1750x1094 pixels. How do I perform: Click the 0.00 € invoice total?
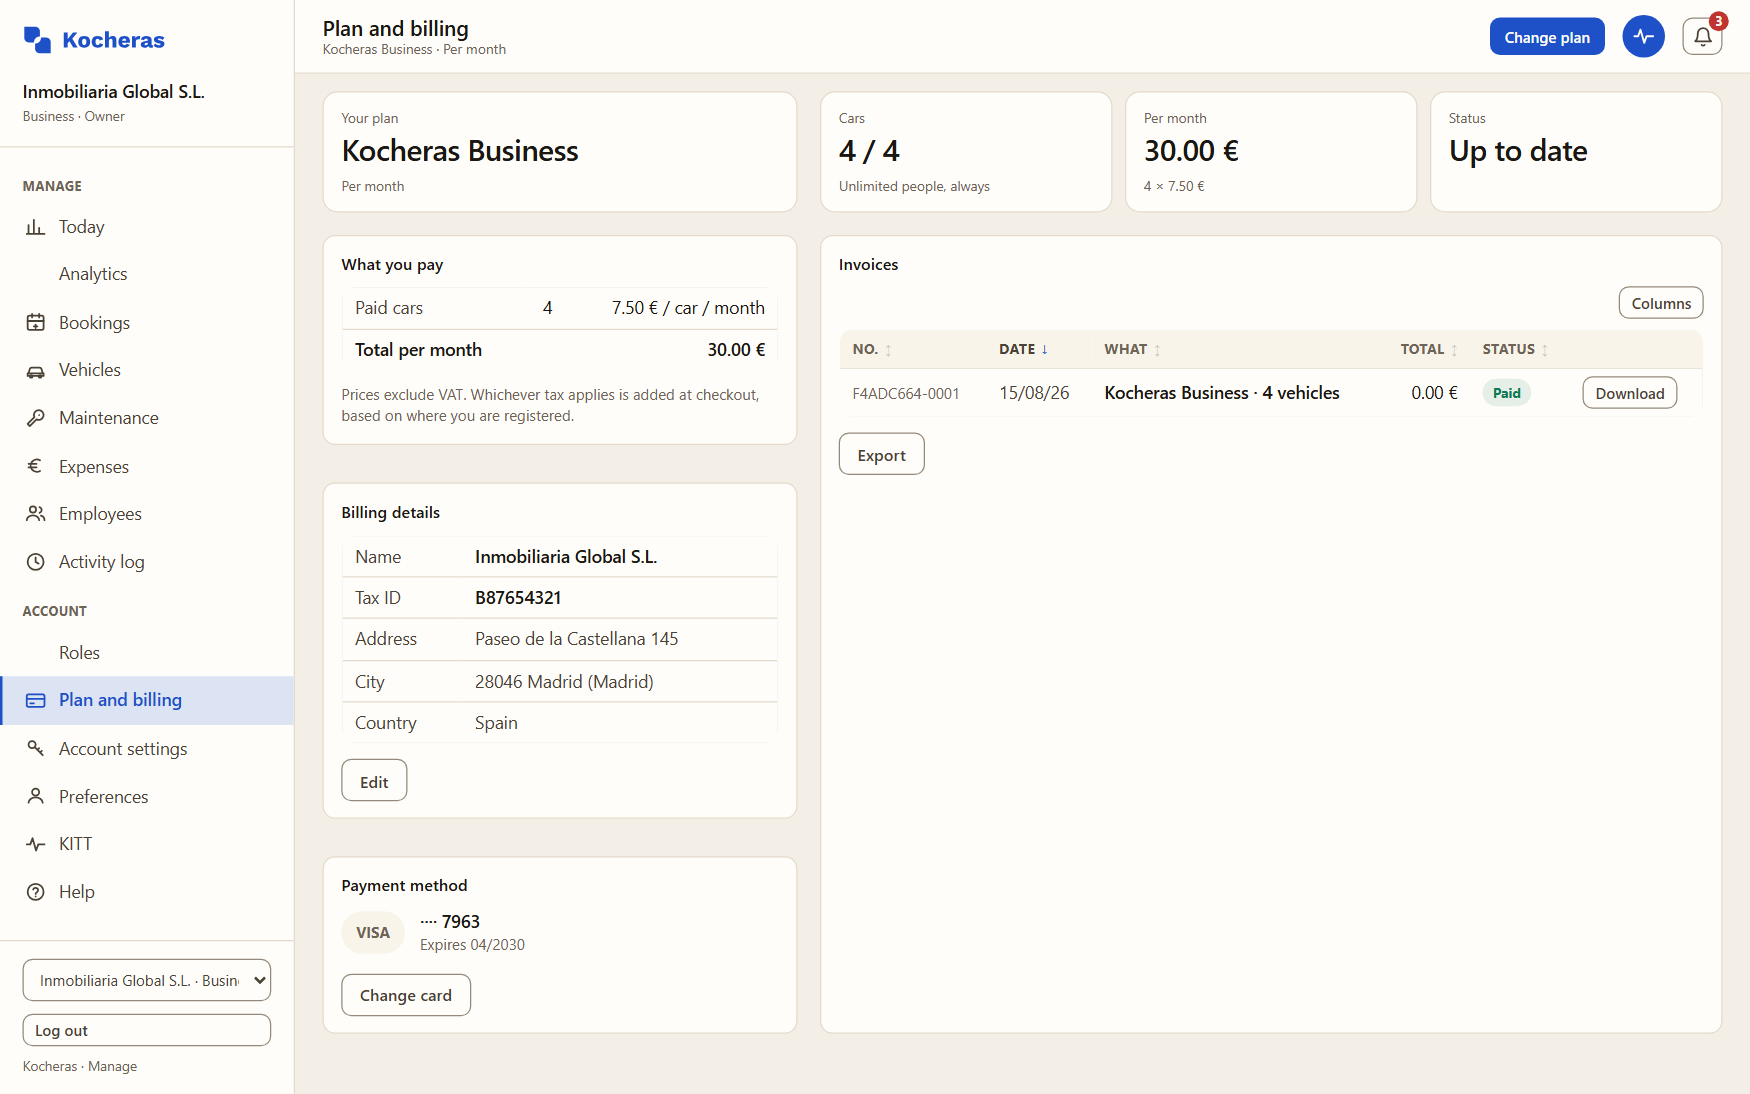(x=1434, y=393)
